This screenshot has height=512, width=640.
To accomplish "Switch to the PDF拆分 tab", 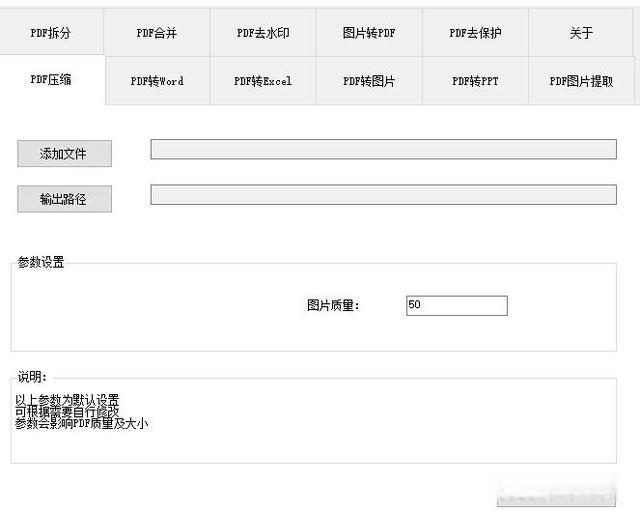I will [51, 33].
